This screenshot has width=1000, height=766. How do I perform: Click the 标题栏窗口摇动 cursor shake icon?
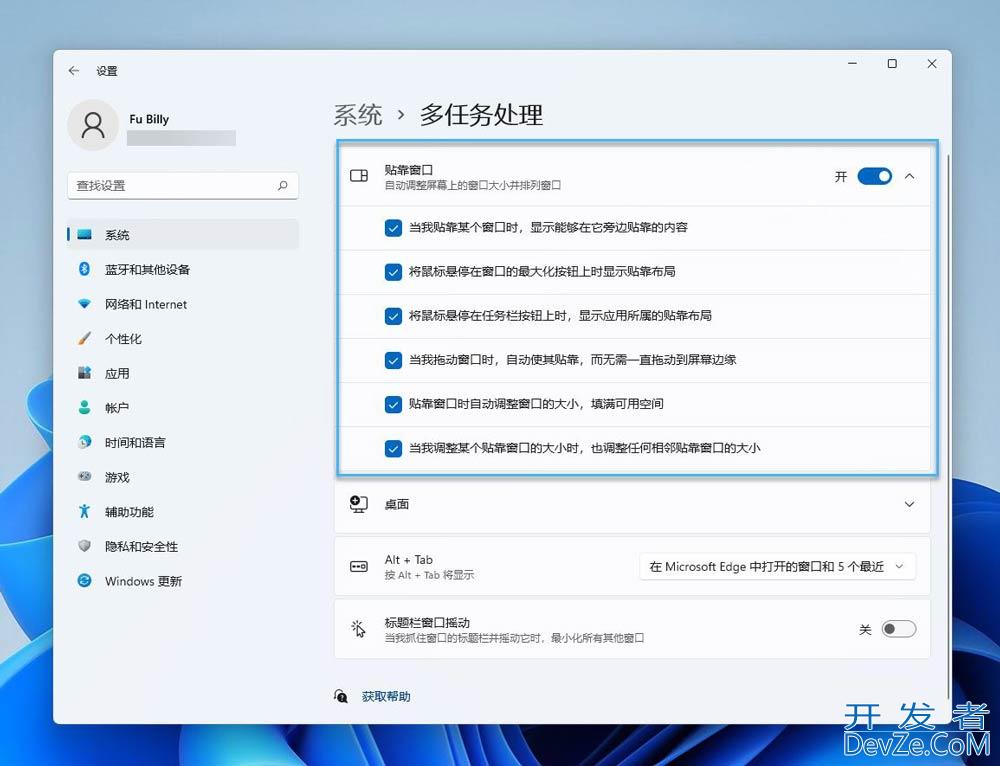click(359, 629)
